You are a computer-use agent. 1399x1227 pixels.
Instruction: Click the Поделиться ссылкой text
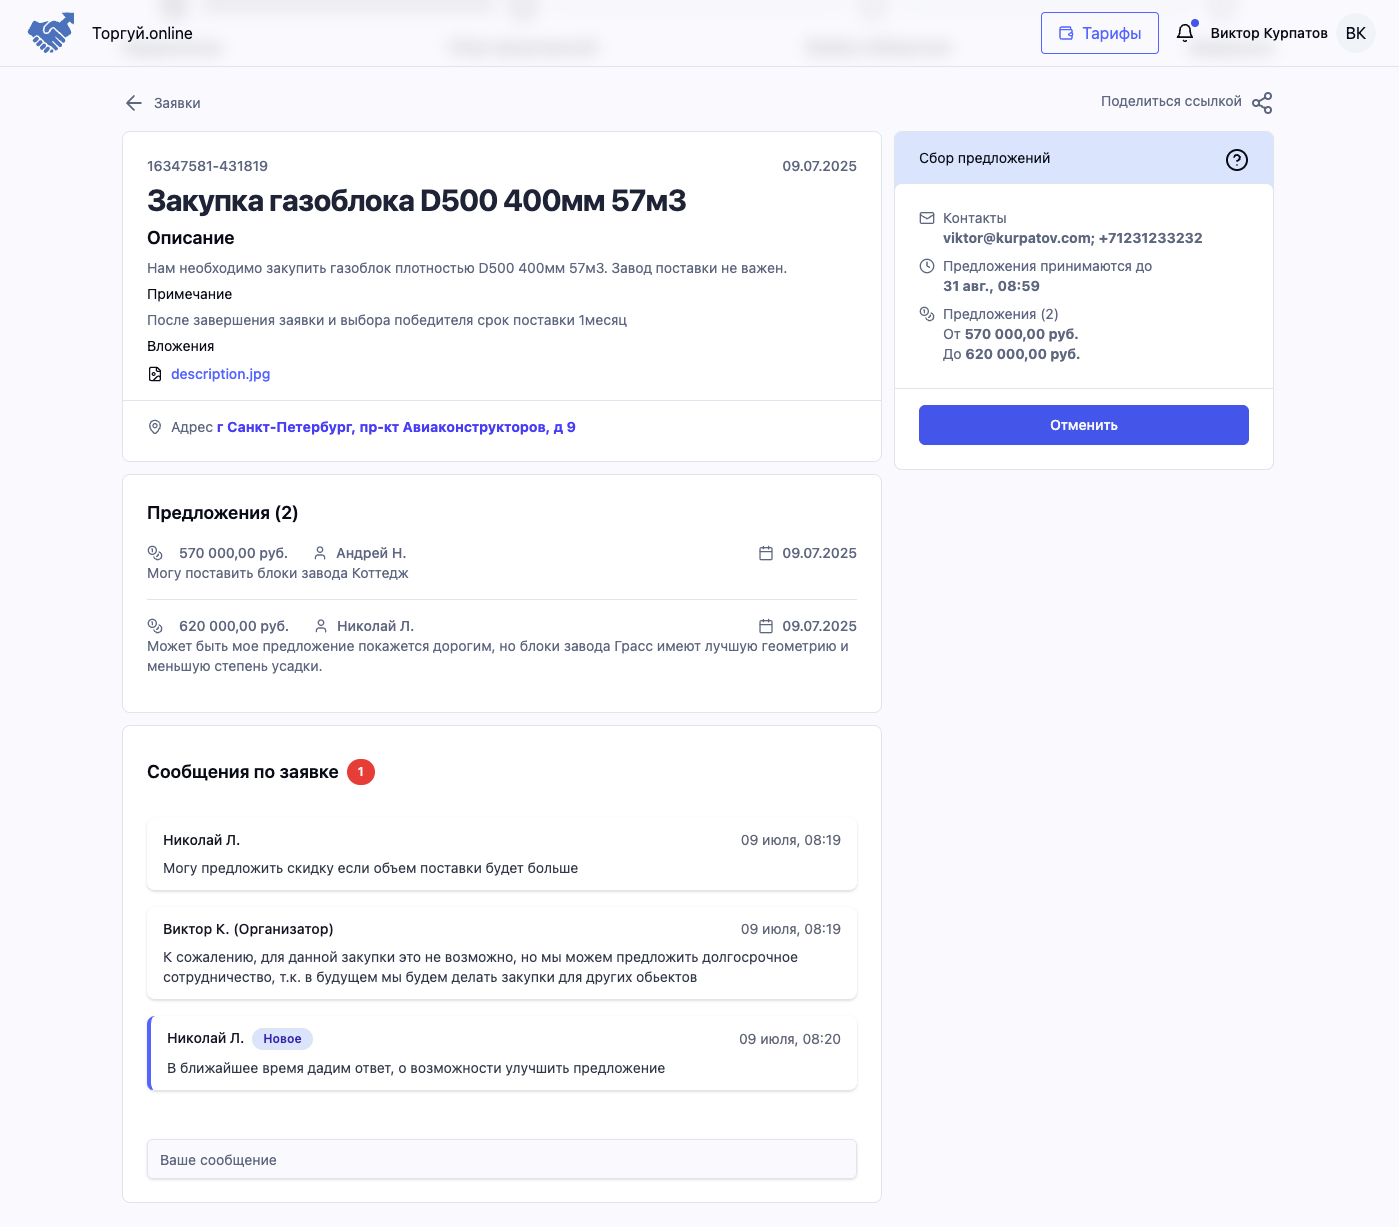(x=1171, y=102)
